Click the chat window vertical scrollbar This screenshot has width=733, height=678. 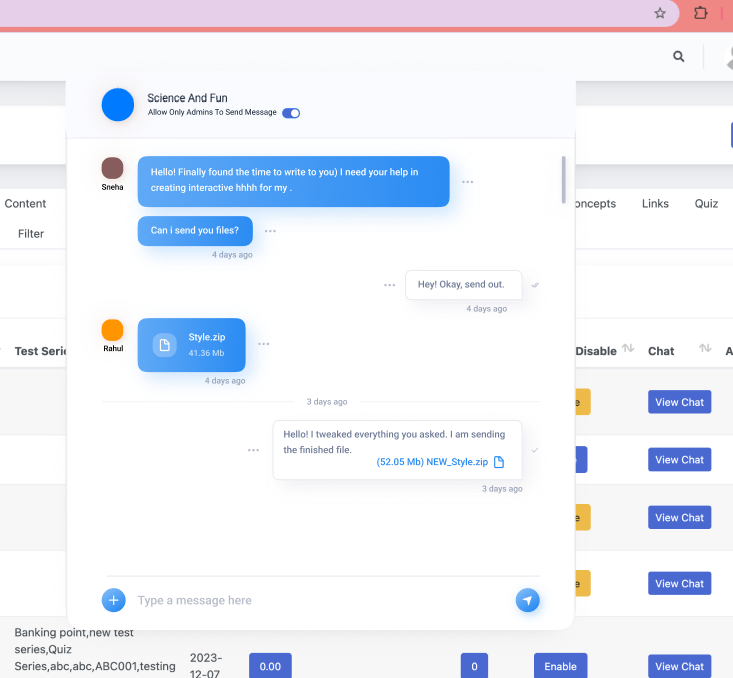coord(564,180)
